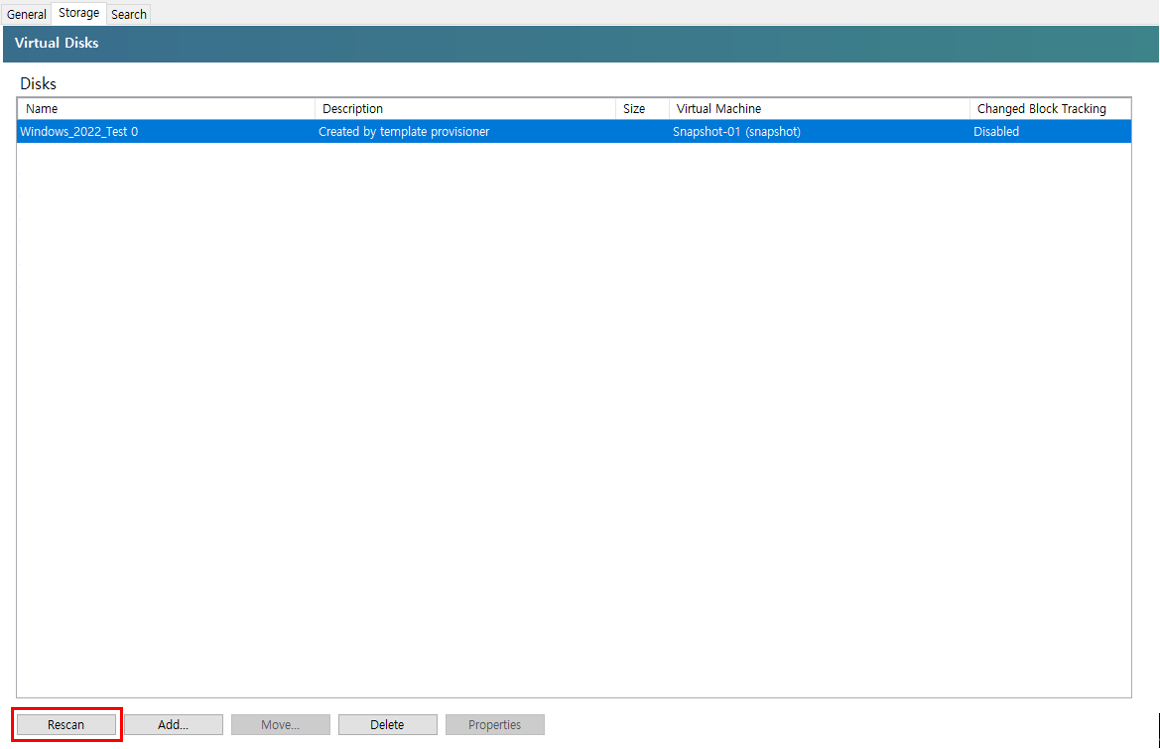Click the disabled Move... button
Image resolution: width=1160 pixels, height=749 pixels.
point(280,724)
